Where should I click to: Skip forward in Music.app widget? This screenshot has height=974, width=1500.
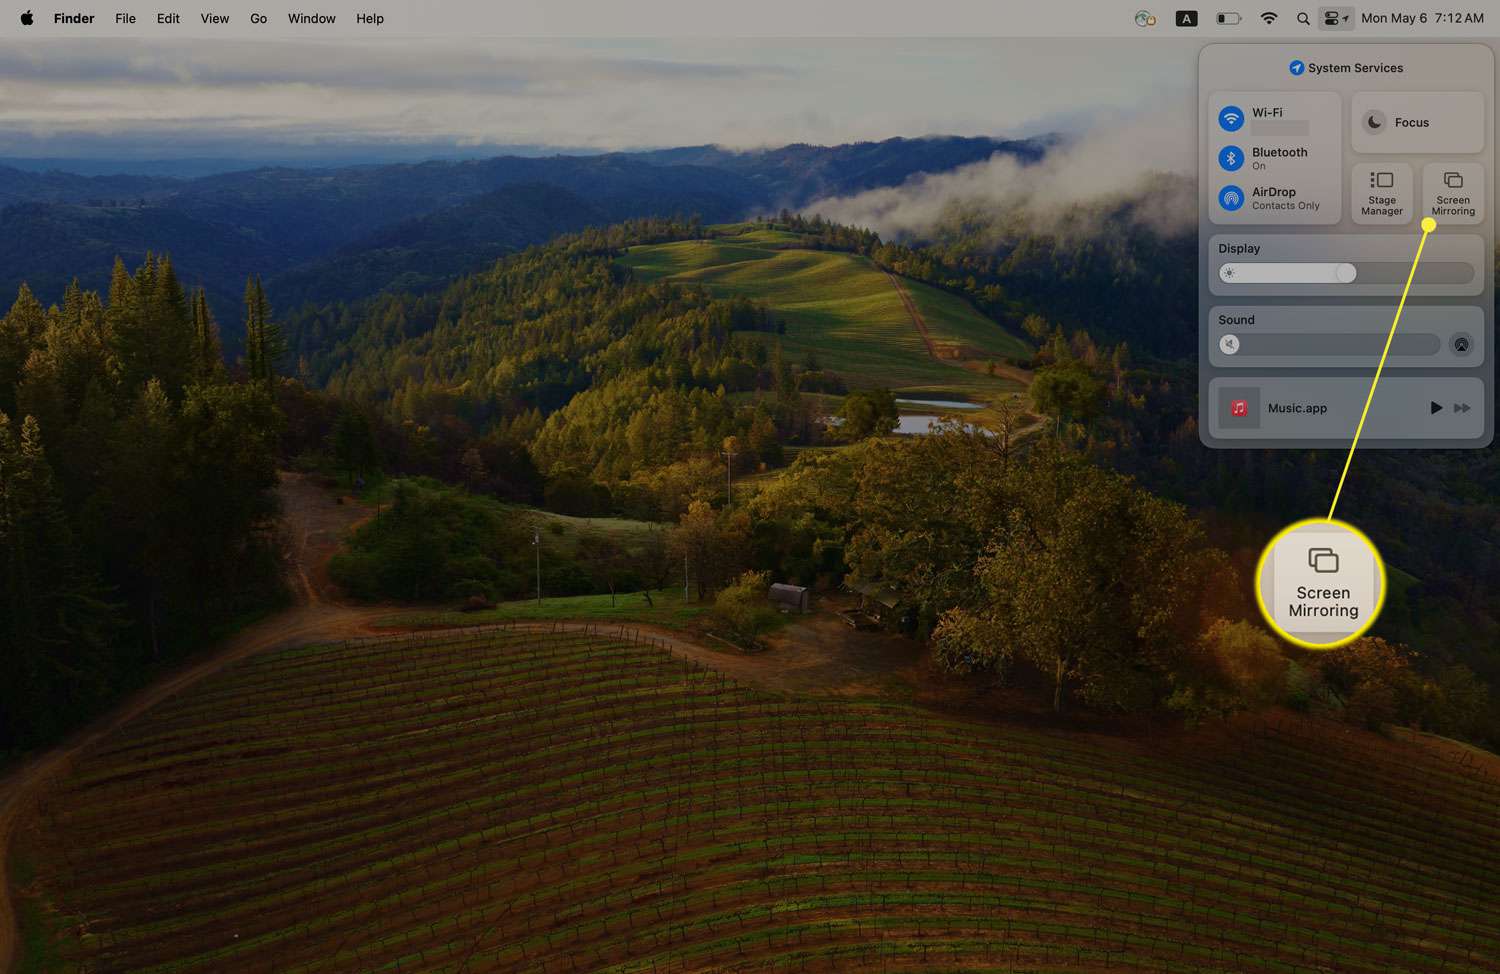click(x=1462, y=408)
